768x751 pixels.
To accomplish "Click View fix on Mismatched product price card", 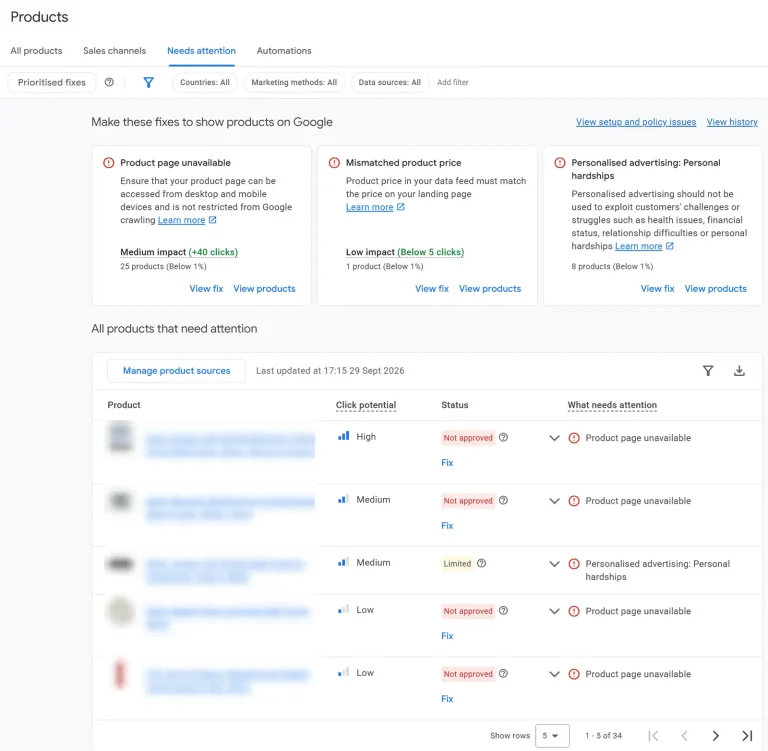I will click(x=432, y=289).
